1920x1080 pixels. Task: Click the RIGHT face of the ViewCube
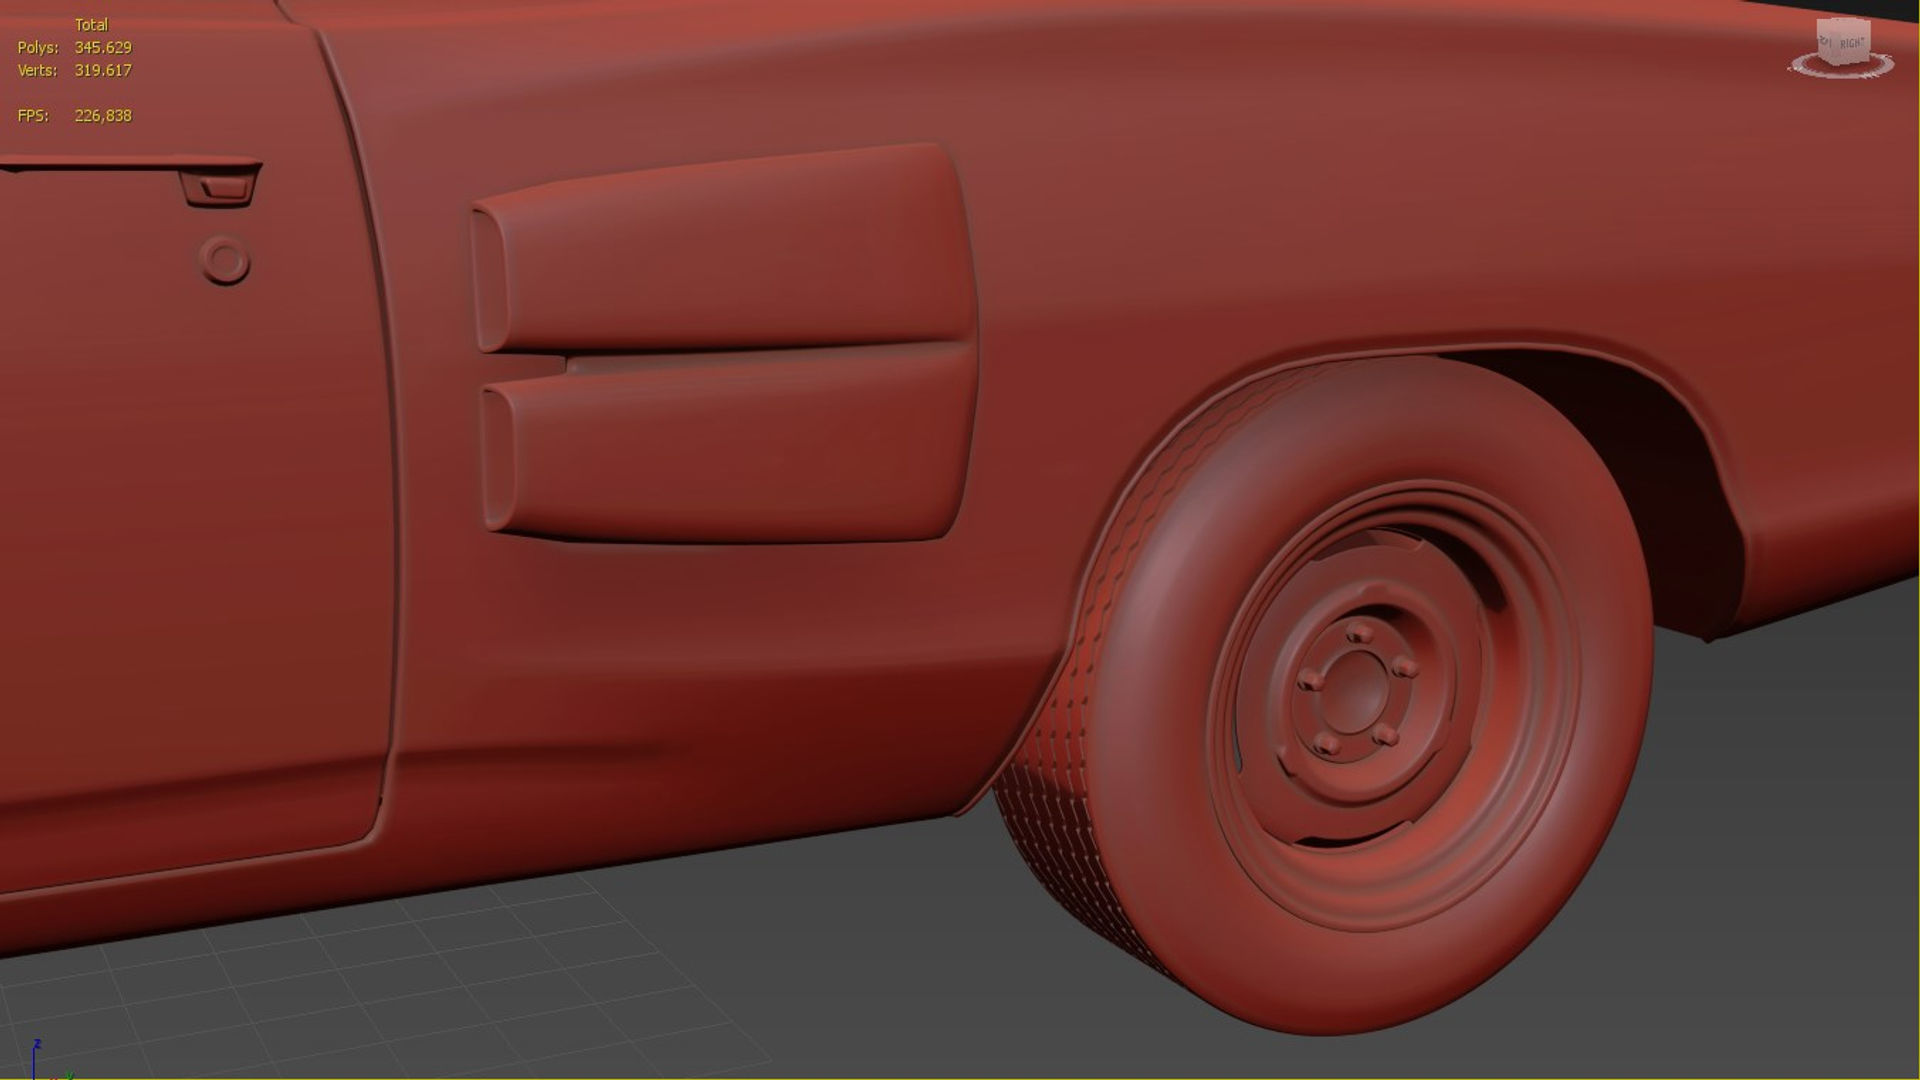coord(1853,43)
